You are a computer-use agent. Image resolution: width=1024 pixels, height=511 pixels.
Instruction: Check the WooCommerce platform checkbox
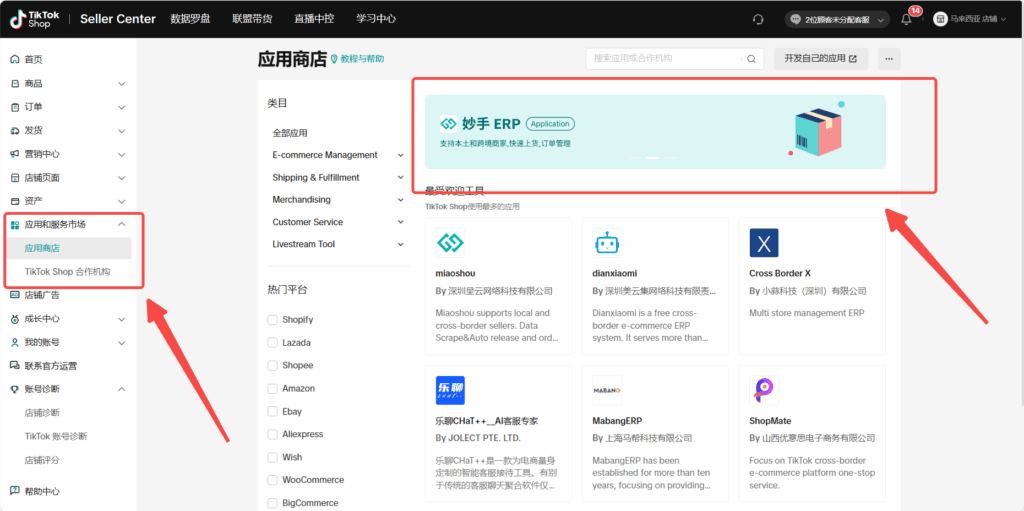(x=272, y=480)
